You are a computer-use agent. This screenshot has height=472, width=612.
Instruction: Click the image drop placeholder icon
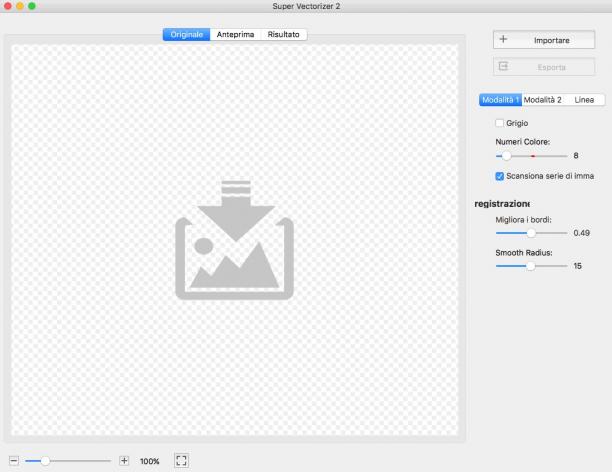coord(234,240)
